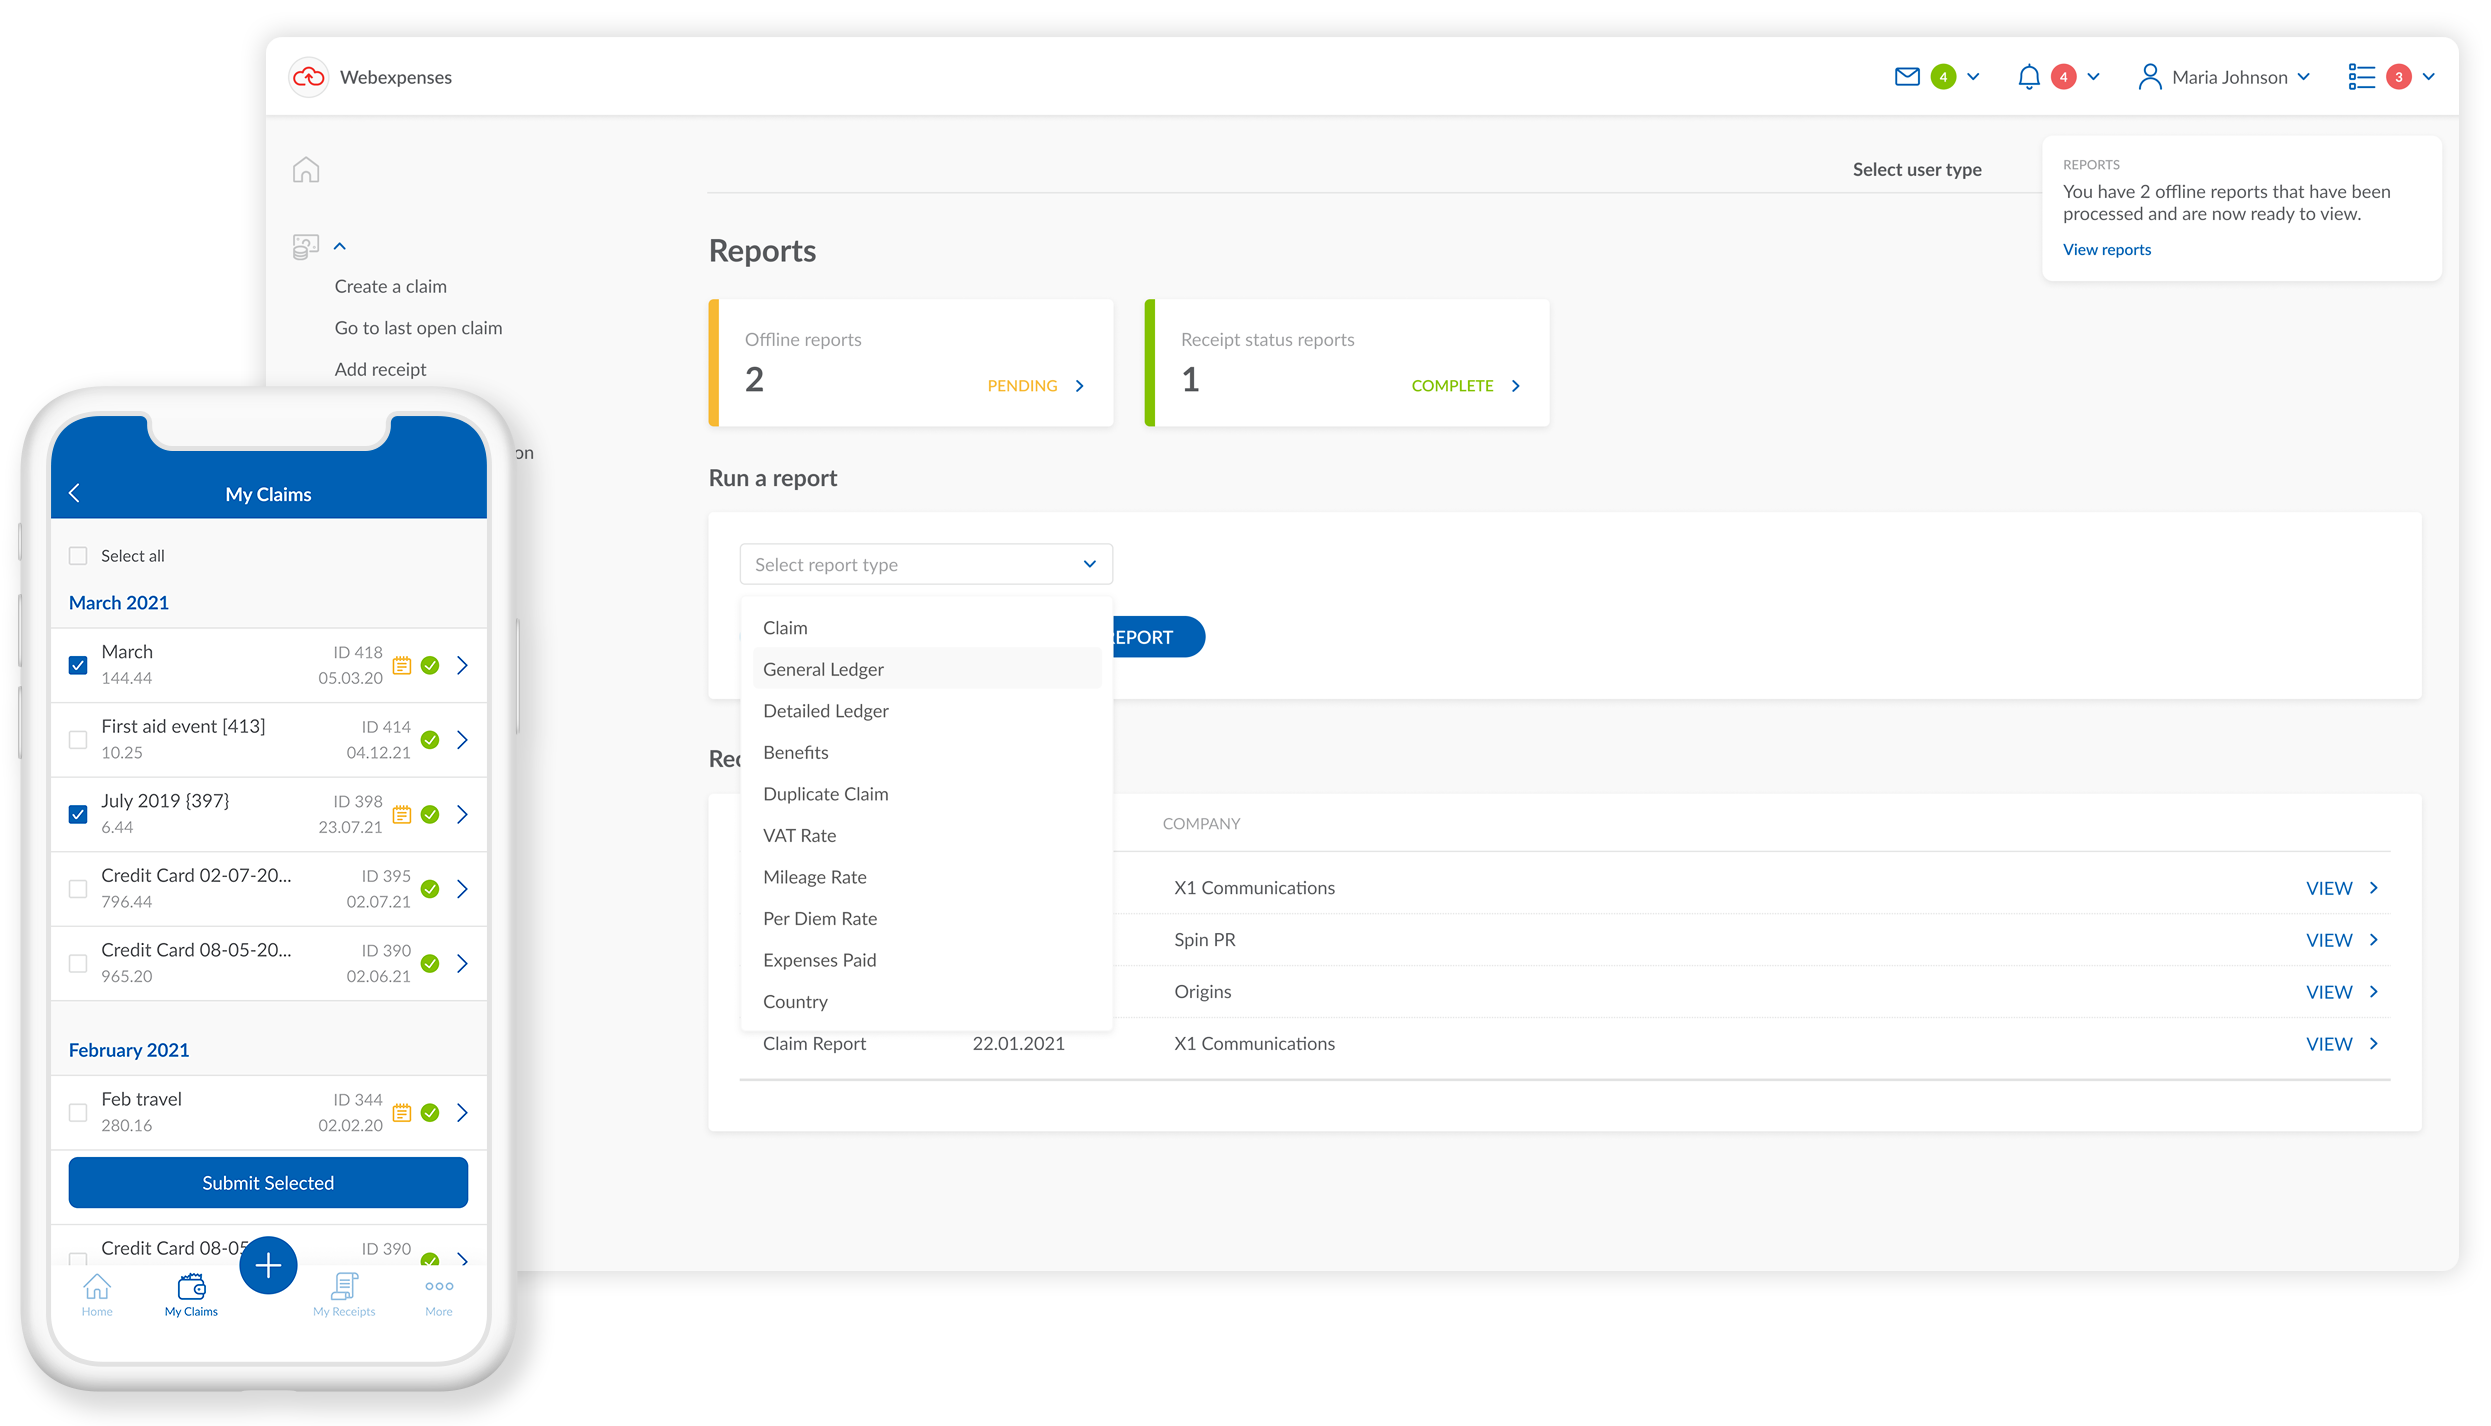Click the mail/envelope icon in header
The height and width of the screenshot is (1426, 2491).
(x=1909, y=75)
